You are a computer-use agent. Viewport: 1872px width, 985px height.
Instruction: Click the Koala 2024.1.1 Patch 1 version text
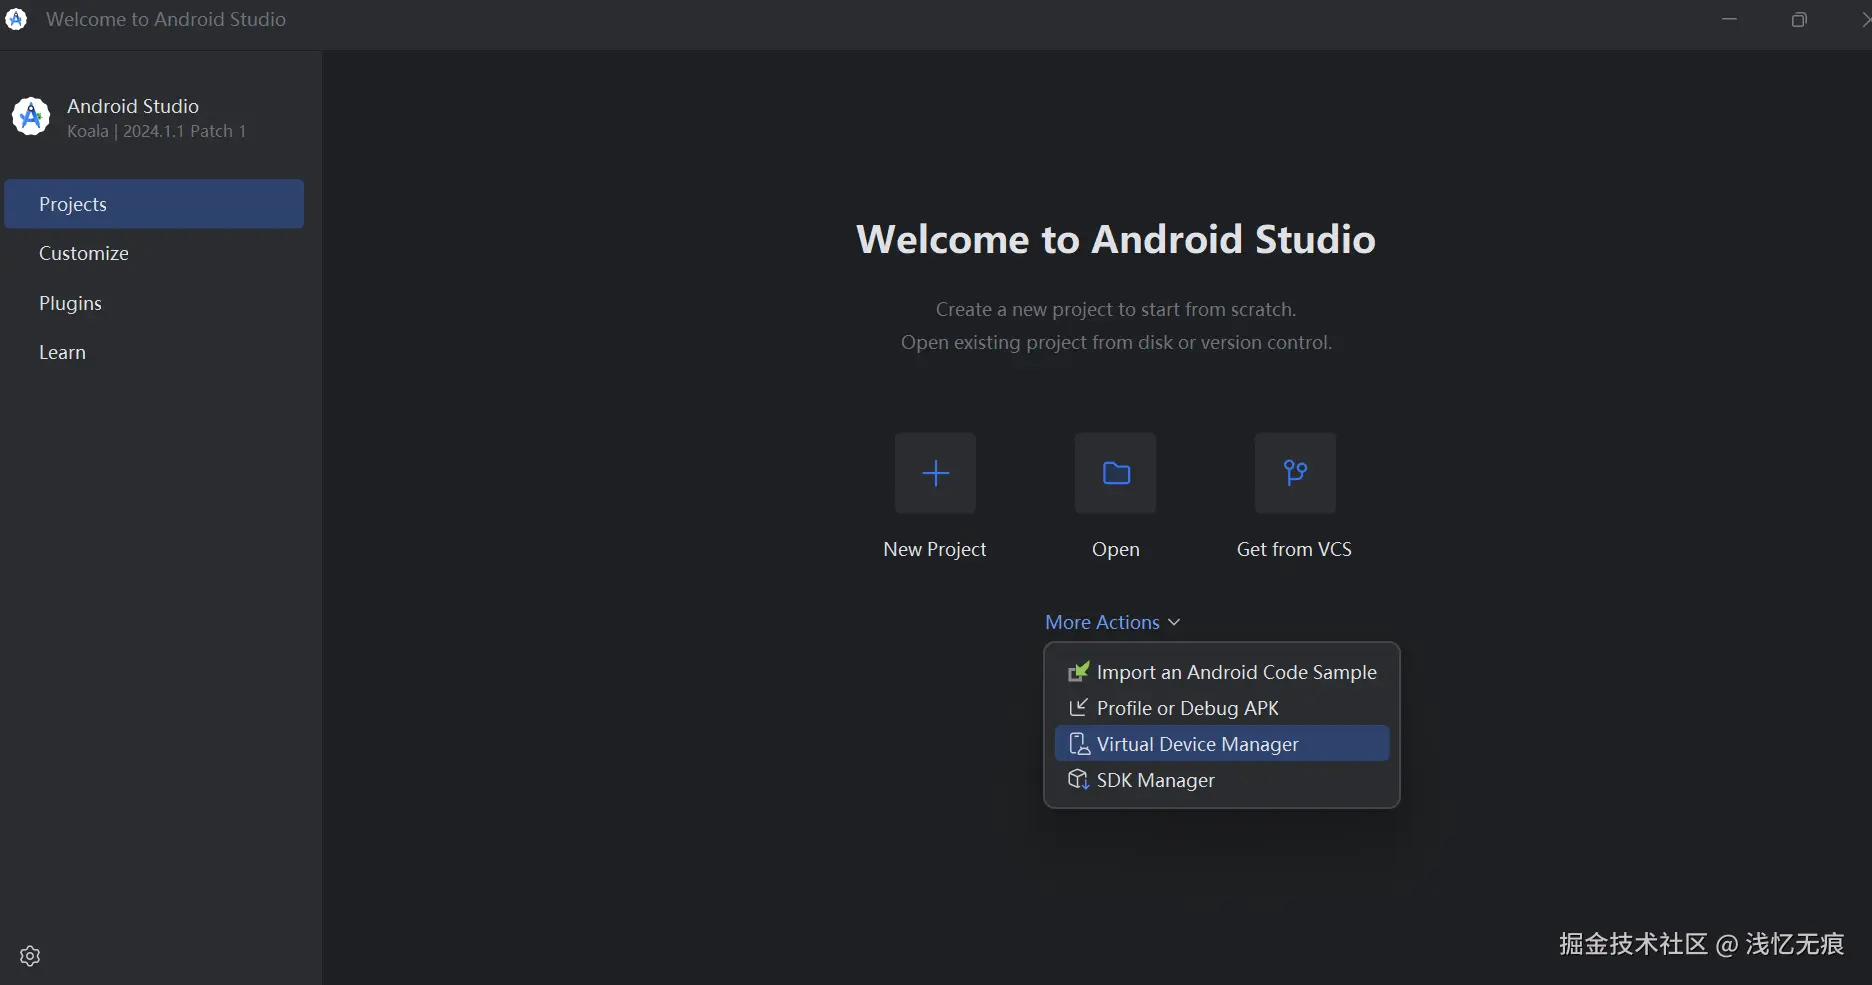point(156,131)
